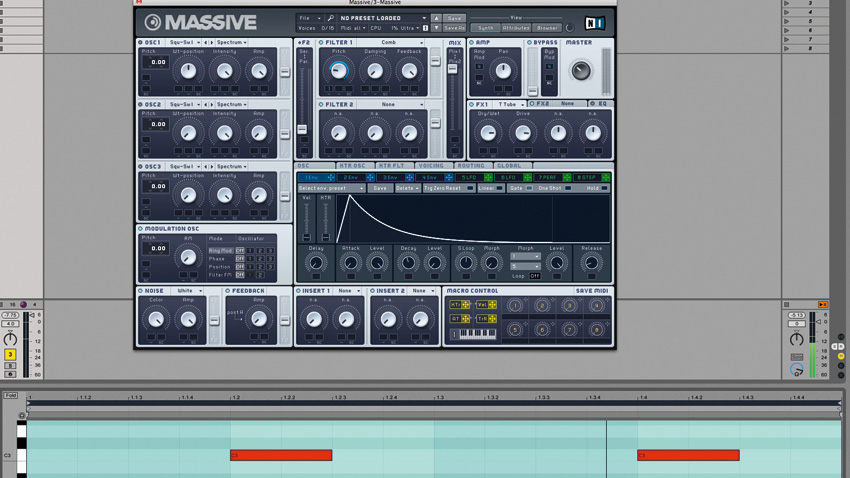
Task: Click the AT macro source handle
Action: 466,319
